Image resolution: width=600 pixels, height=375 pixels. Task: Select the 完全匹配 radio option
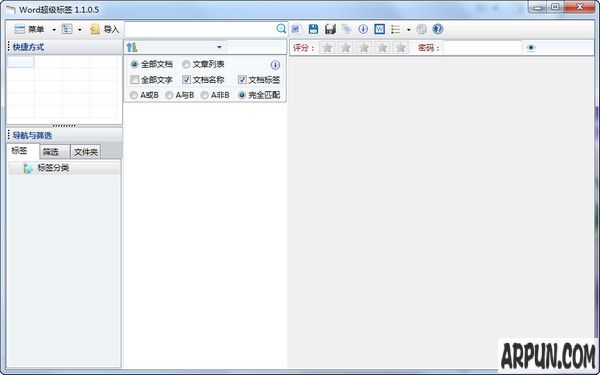259,95
